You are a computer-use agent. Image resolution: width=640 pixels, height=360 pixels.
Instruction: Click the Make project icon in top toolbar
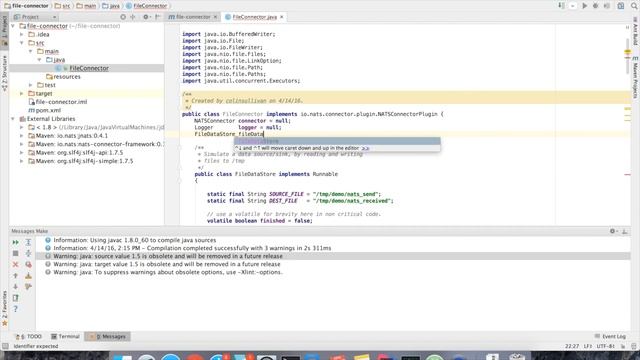(562, 6)
